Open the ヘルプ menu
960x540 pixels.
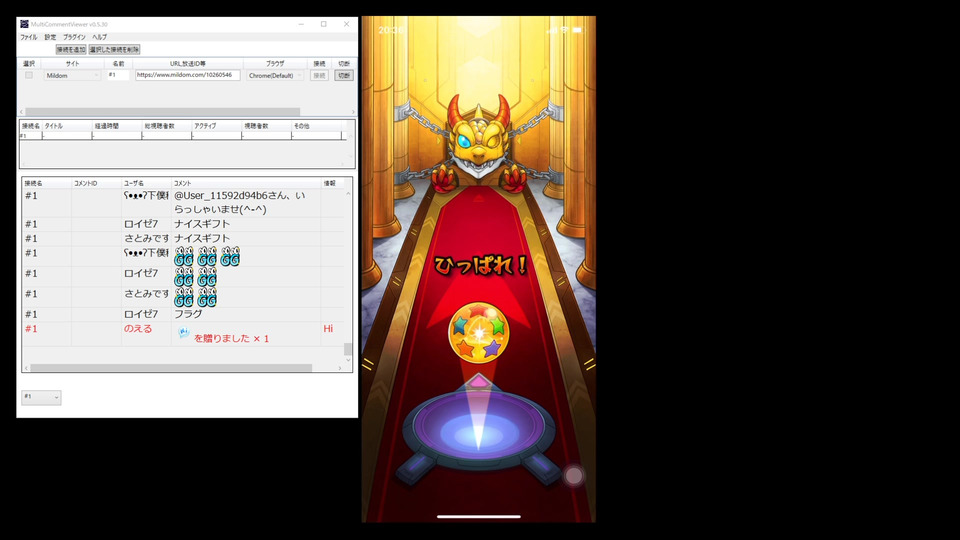tap(99, 37)
